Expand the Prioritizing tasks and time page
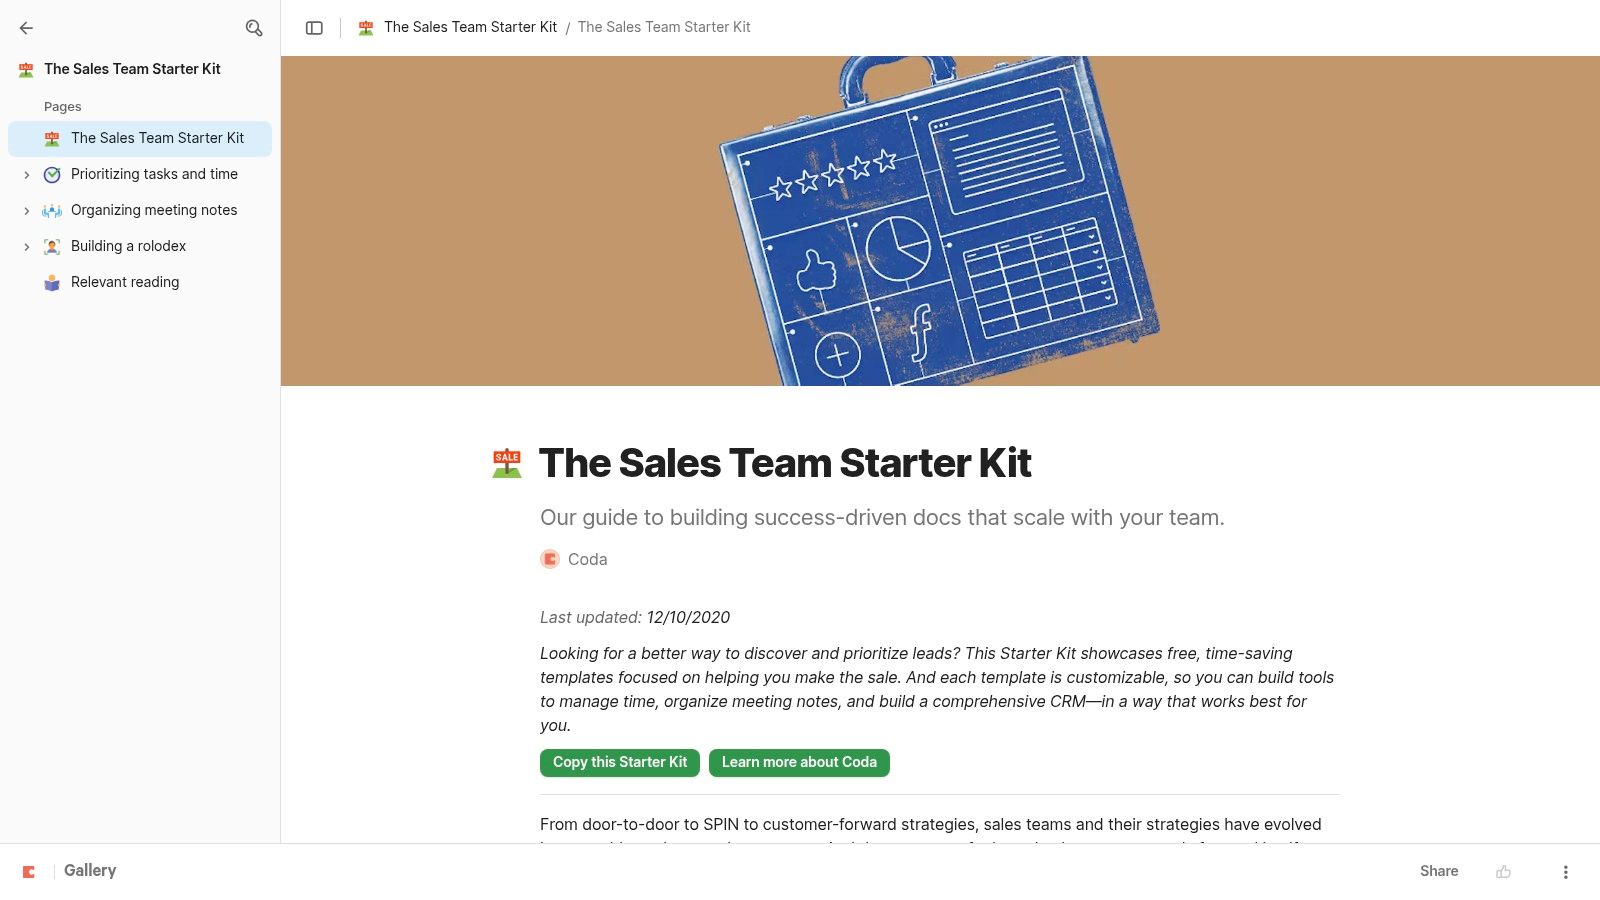This screenshot has width=1600, height=900. pyautogui.click(x=27, y=175)
